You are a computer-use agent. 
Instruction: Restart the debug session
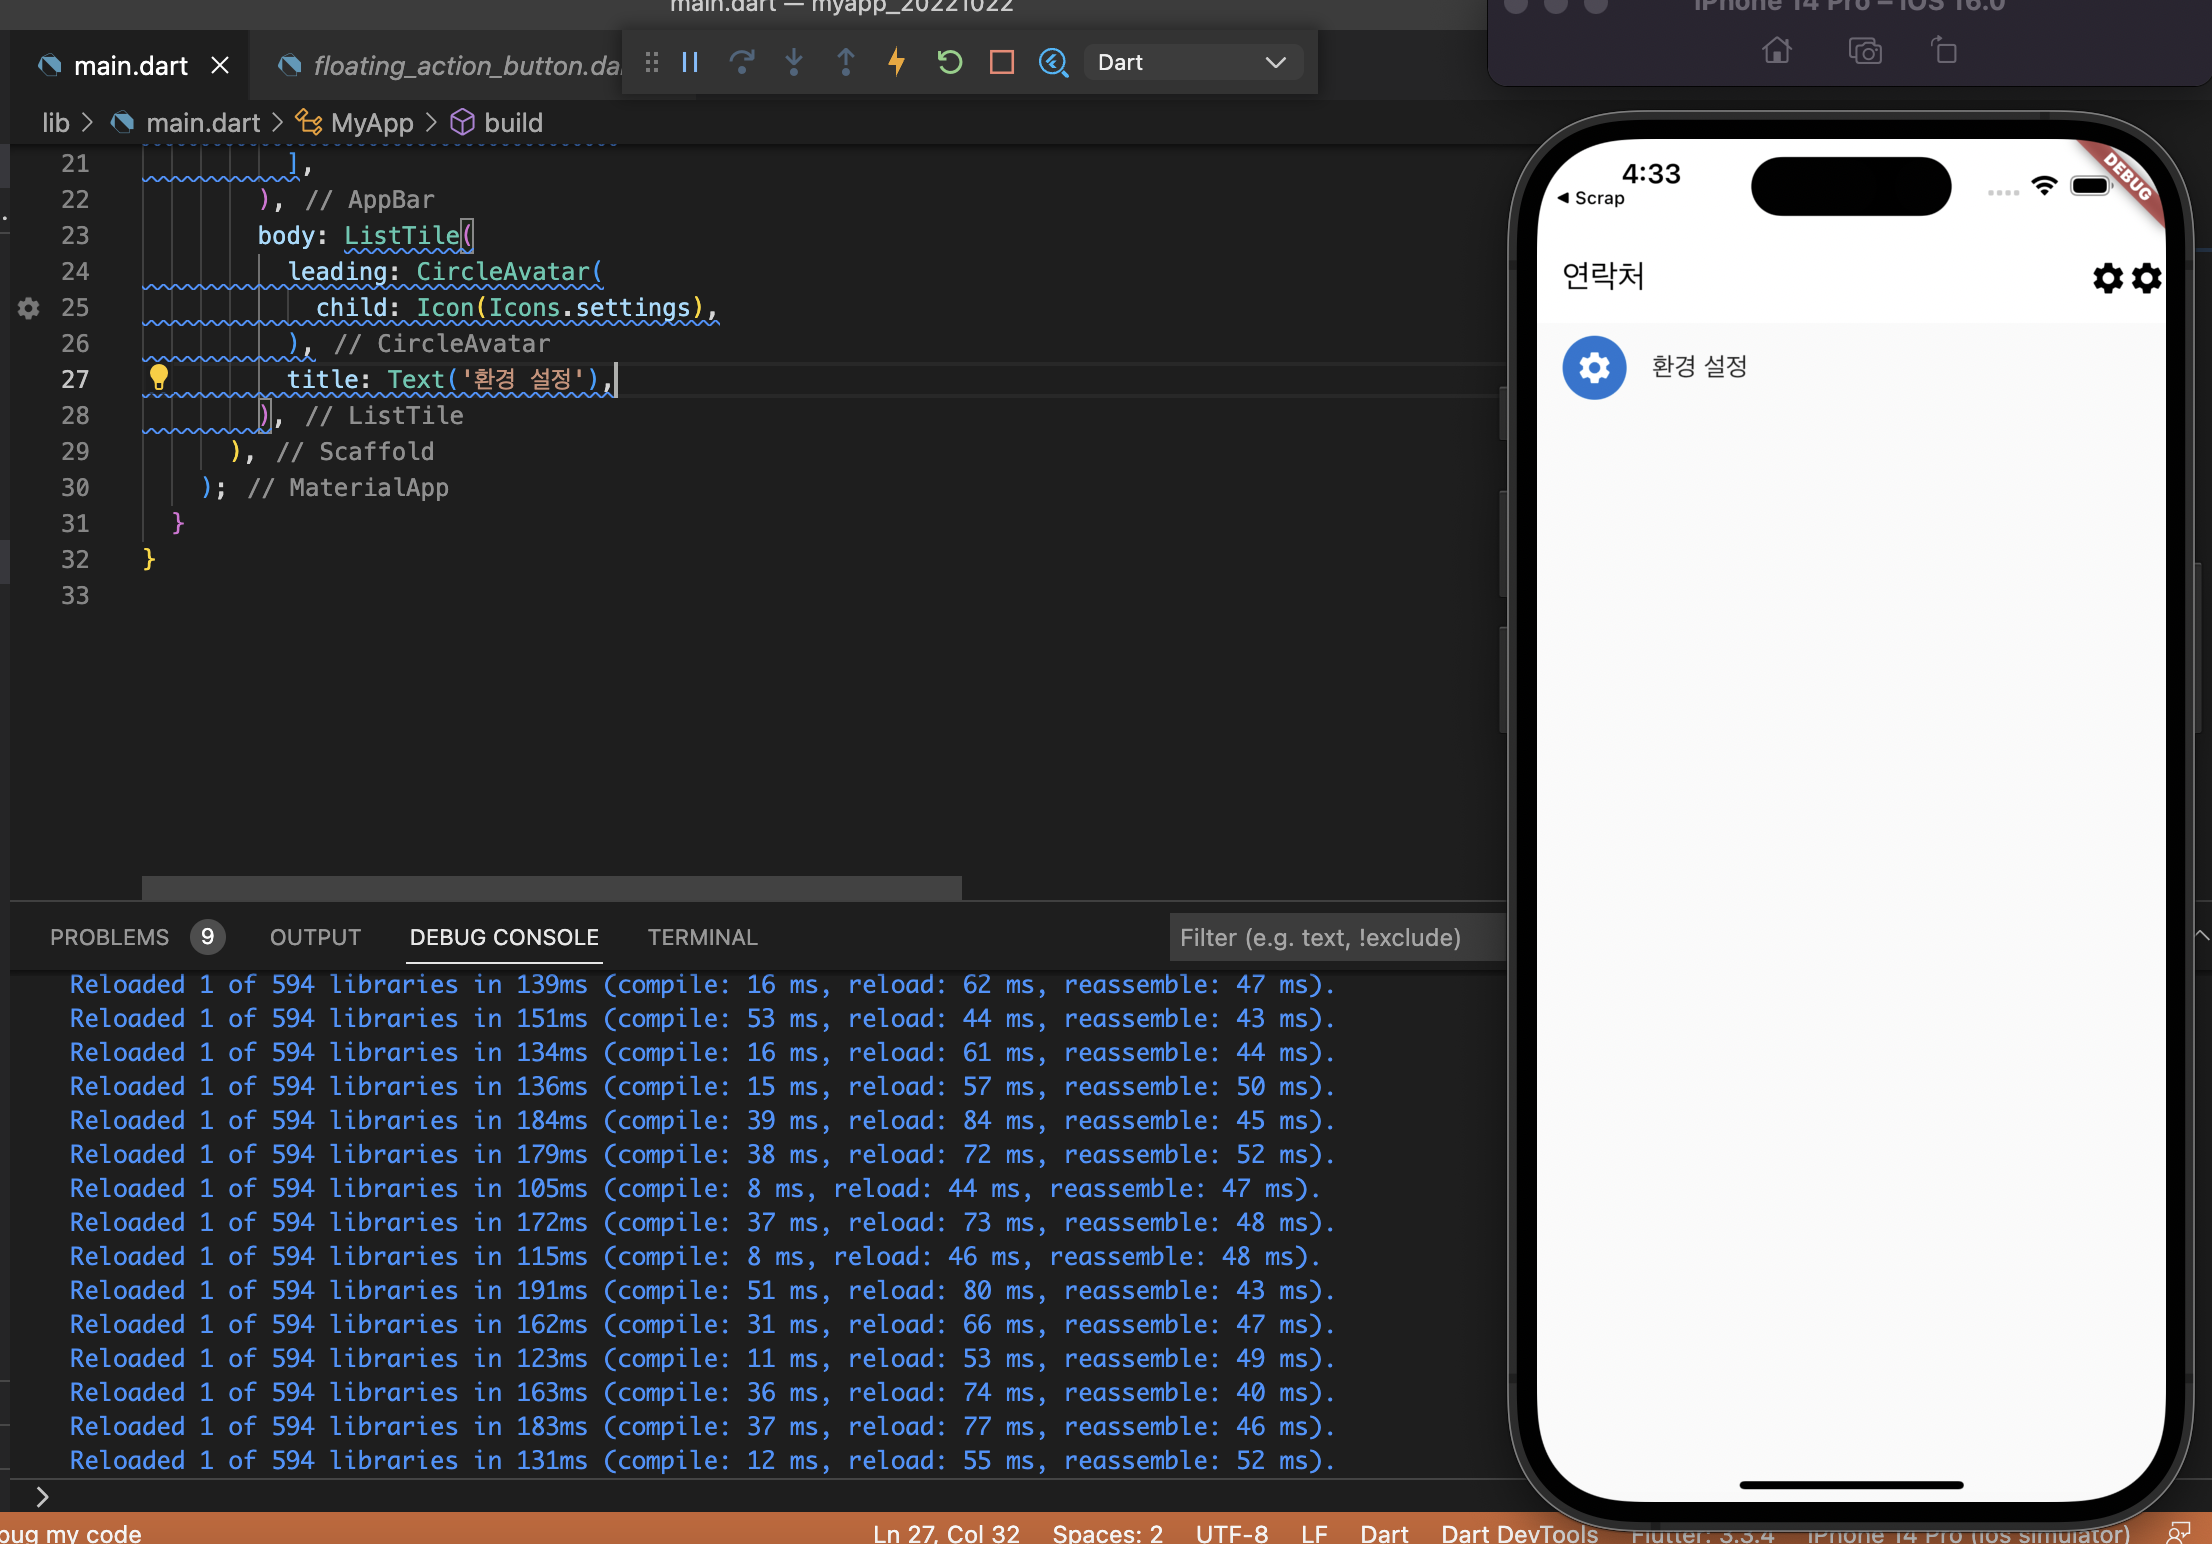tap(949, 62)
